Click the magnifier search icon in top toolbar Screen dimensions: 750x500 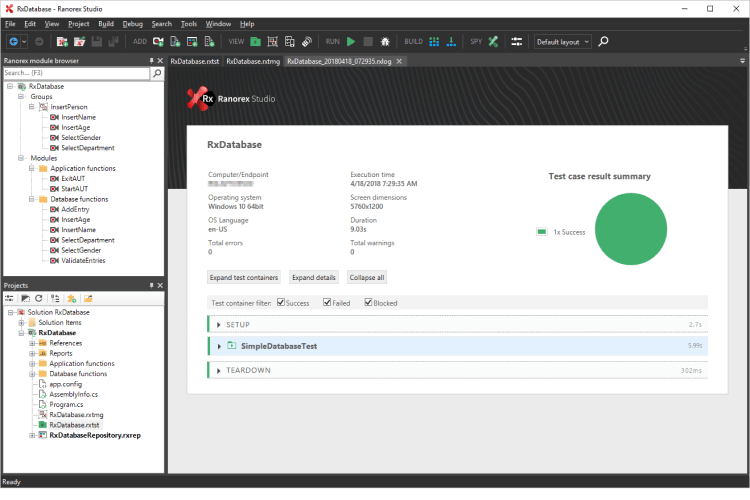pos(604,42)
